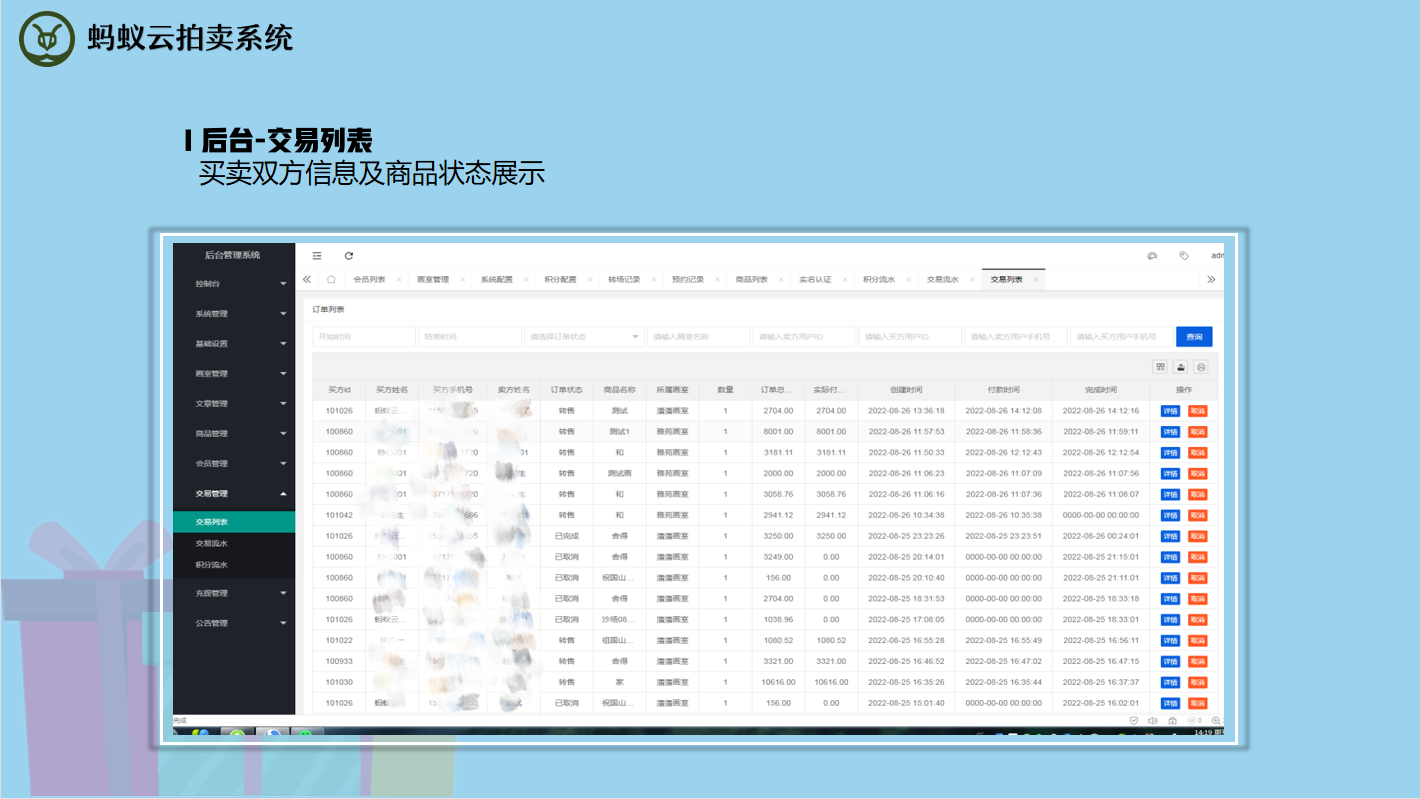
Task: Collapse the 交易管理 sidebar menu
Action: 240,494
